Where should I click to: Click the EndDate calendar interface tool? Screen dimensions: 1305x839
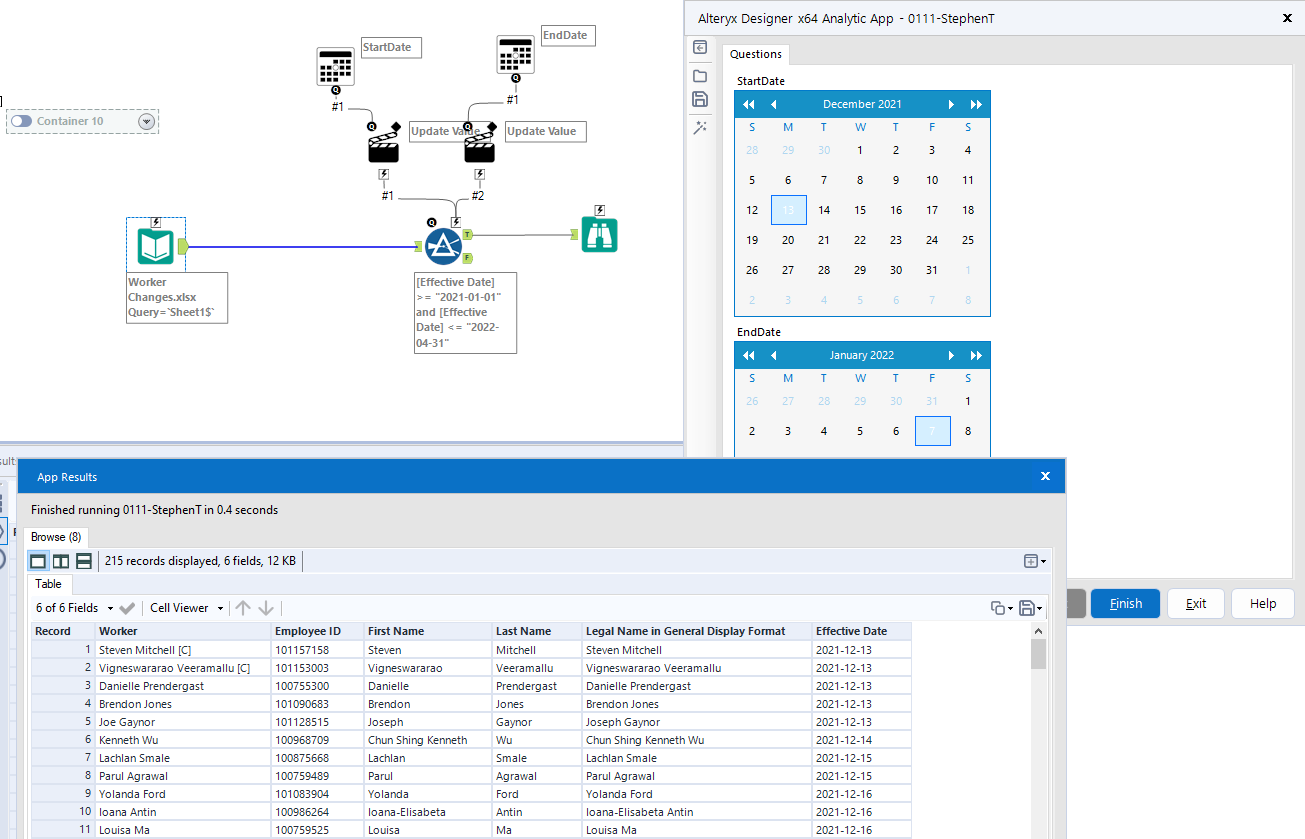(516, 54)
